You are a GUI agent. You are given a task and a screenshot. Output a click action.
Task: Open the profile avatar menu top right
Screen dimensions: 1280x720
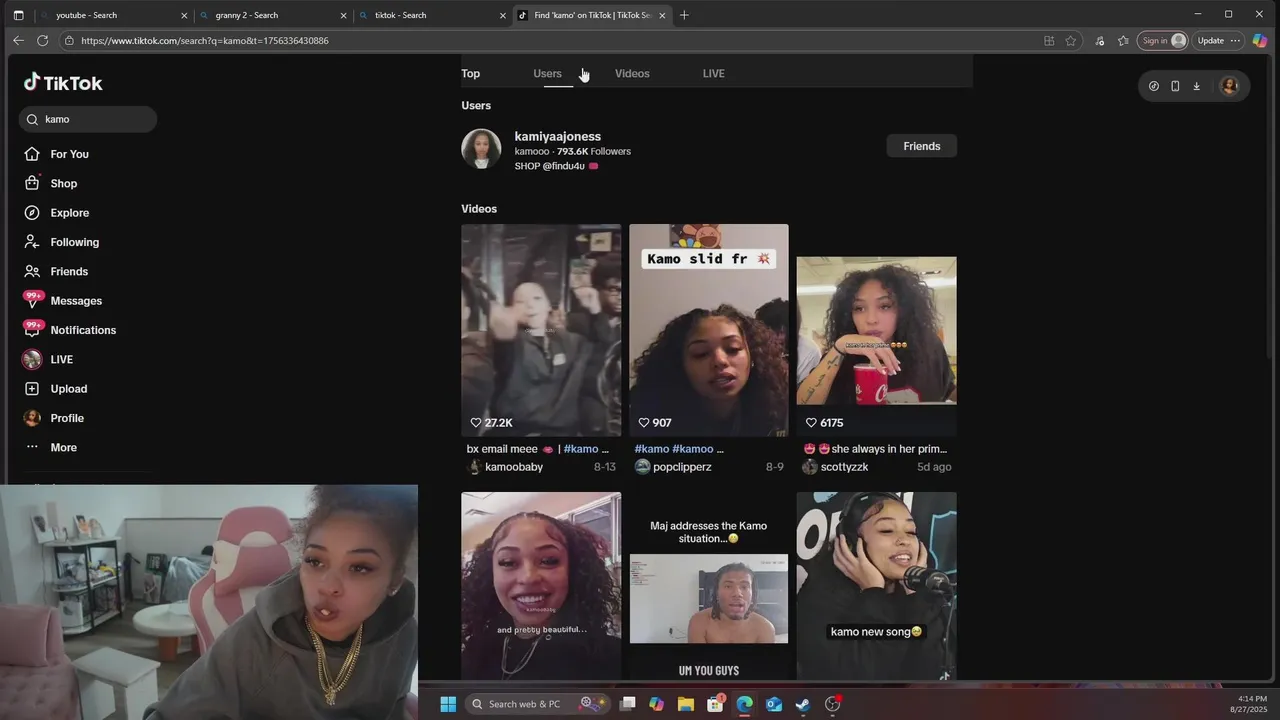(x=1230, y=86)
